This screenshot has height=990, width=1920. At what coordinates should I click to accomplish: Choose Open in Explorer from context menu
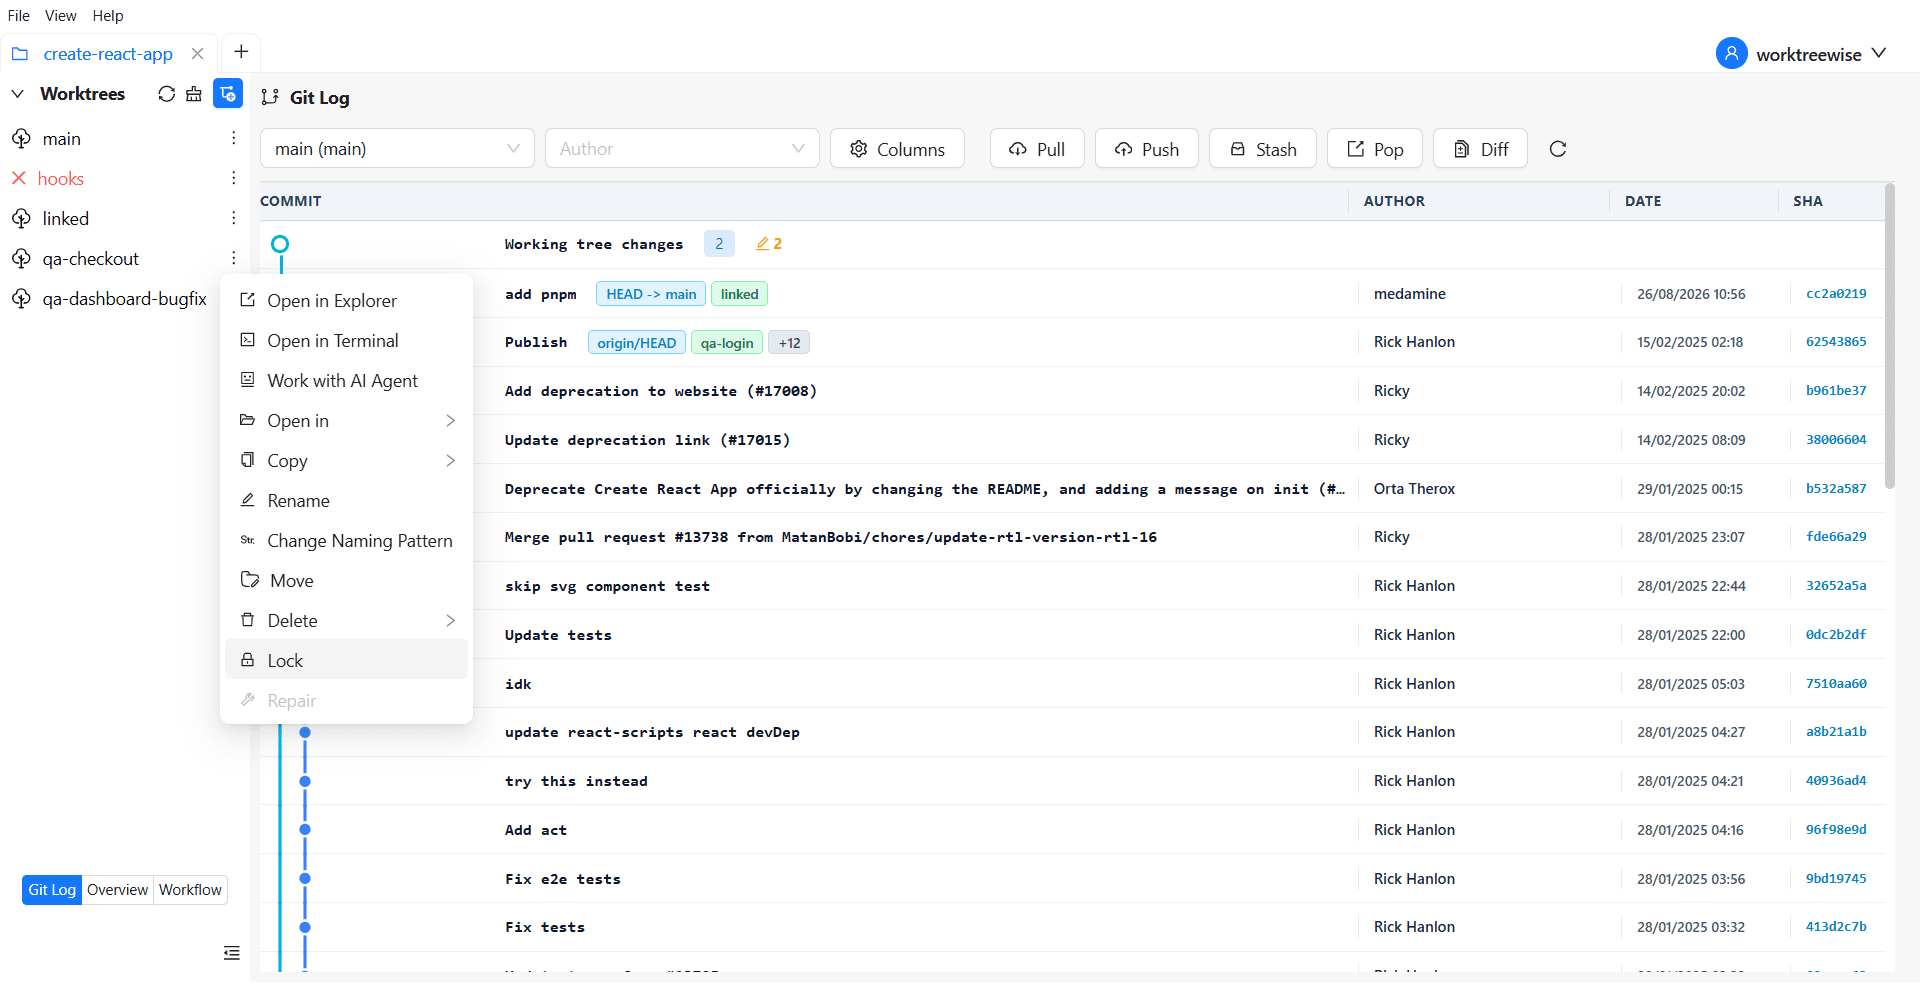pos(347,301)
